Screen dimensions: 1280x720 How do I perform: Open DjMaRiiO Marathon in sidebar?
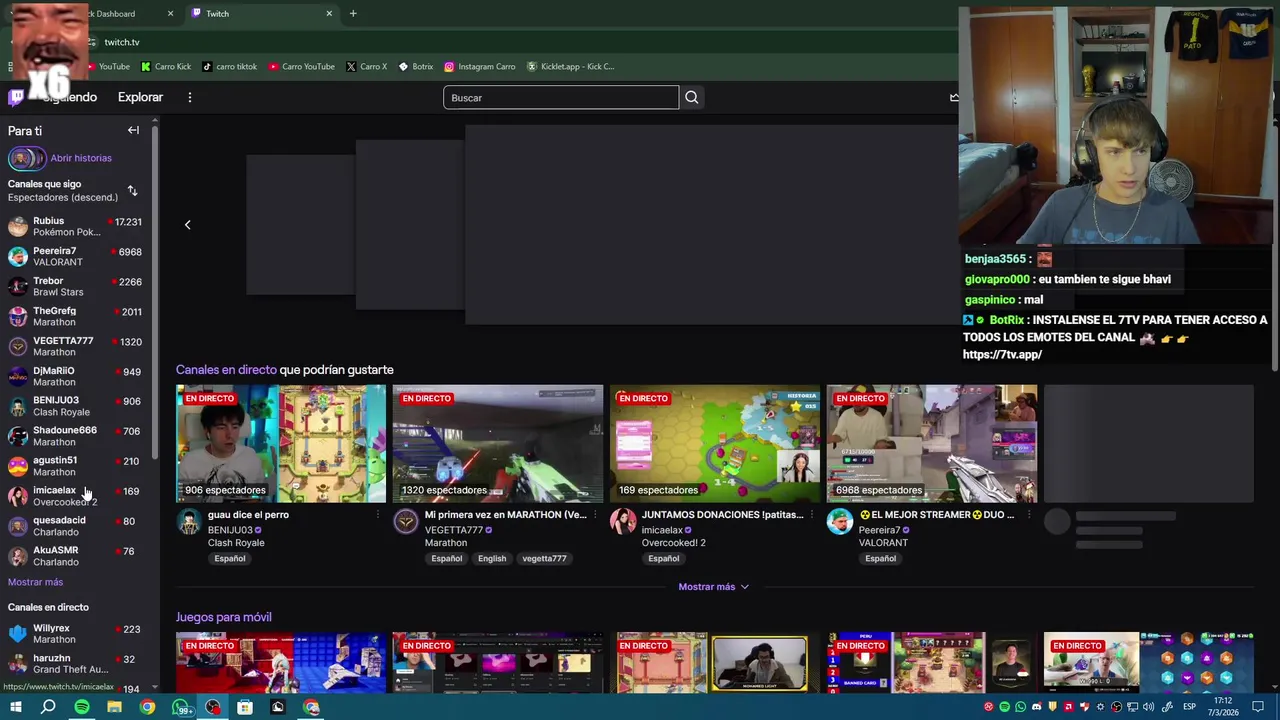(x=78, y=376)
